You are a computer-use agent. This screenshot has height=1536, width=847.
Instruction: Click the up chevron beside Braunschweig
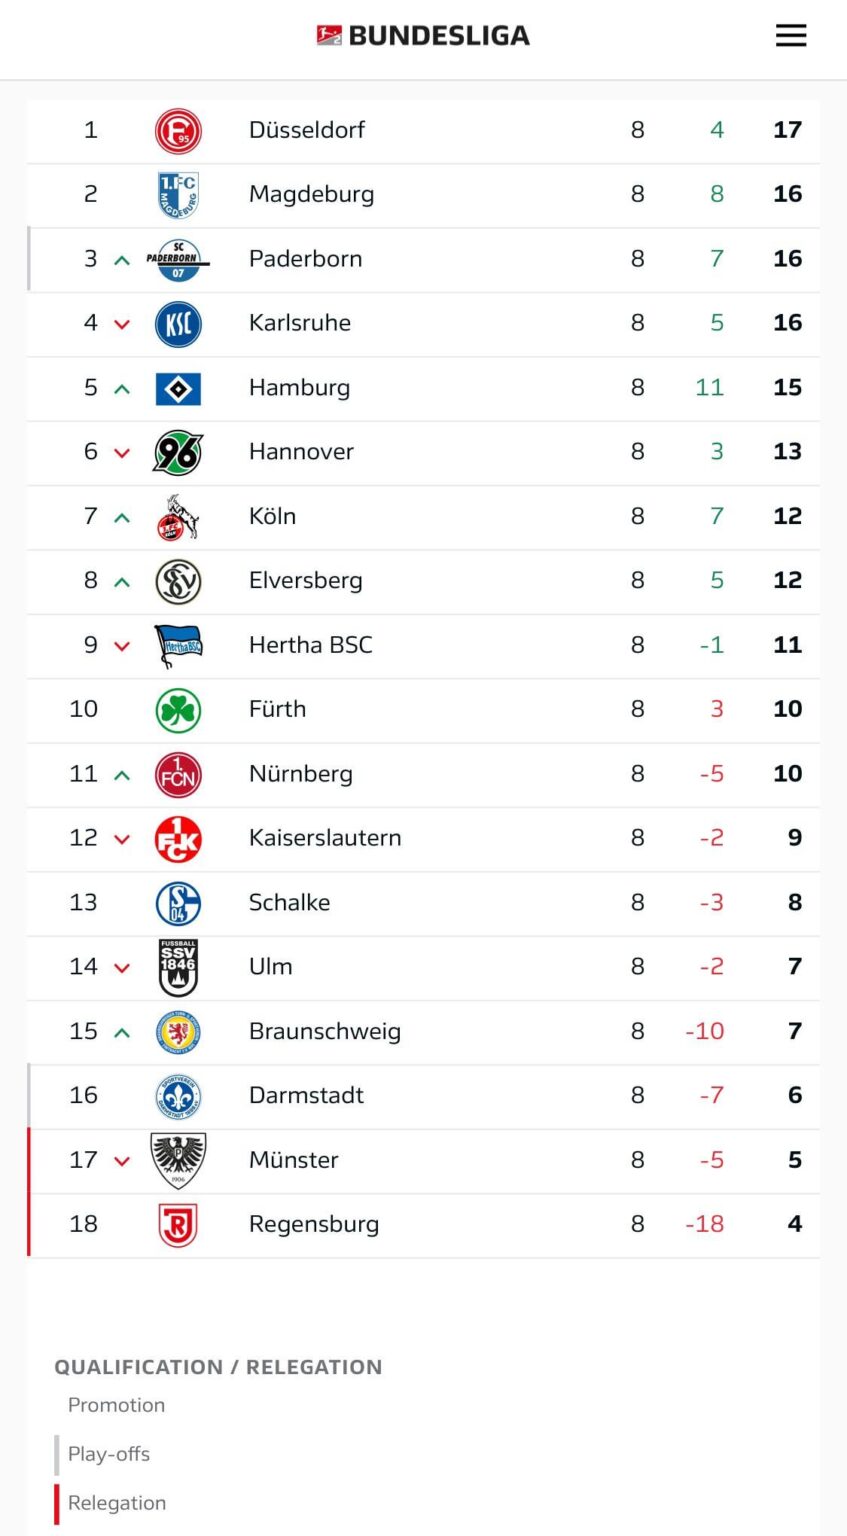(120, 1031)
